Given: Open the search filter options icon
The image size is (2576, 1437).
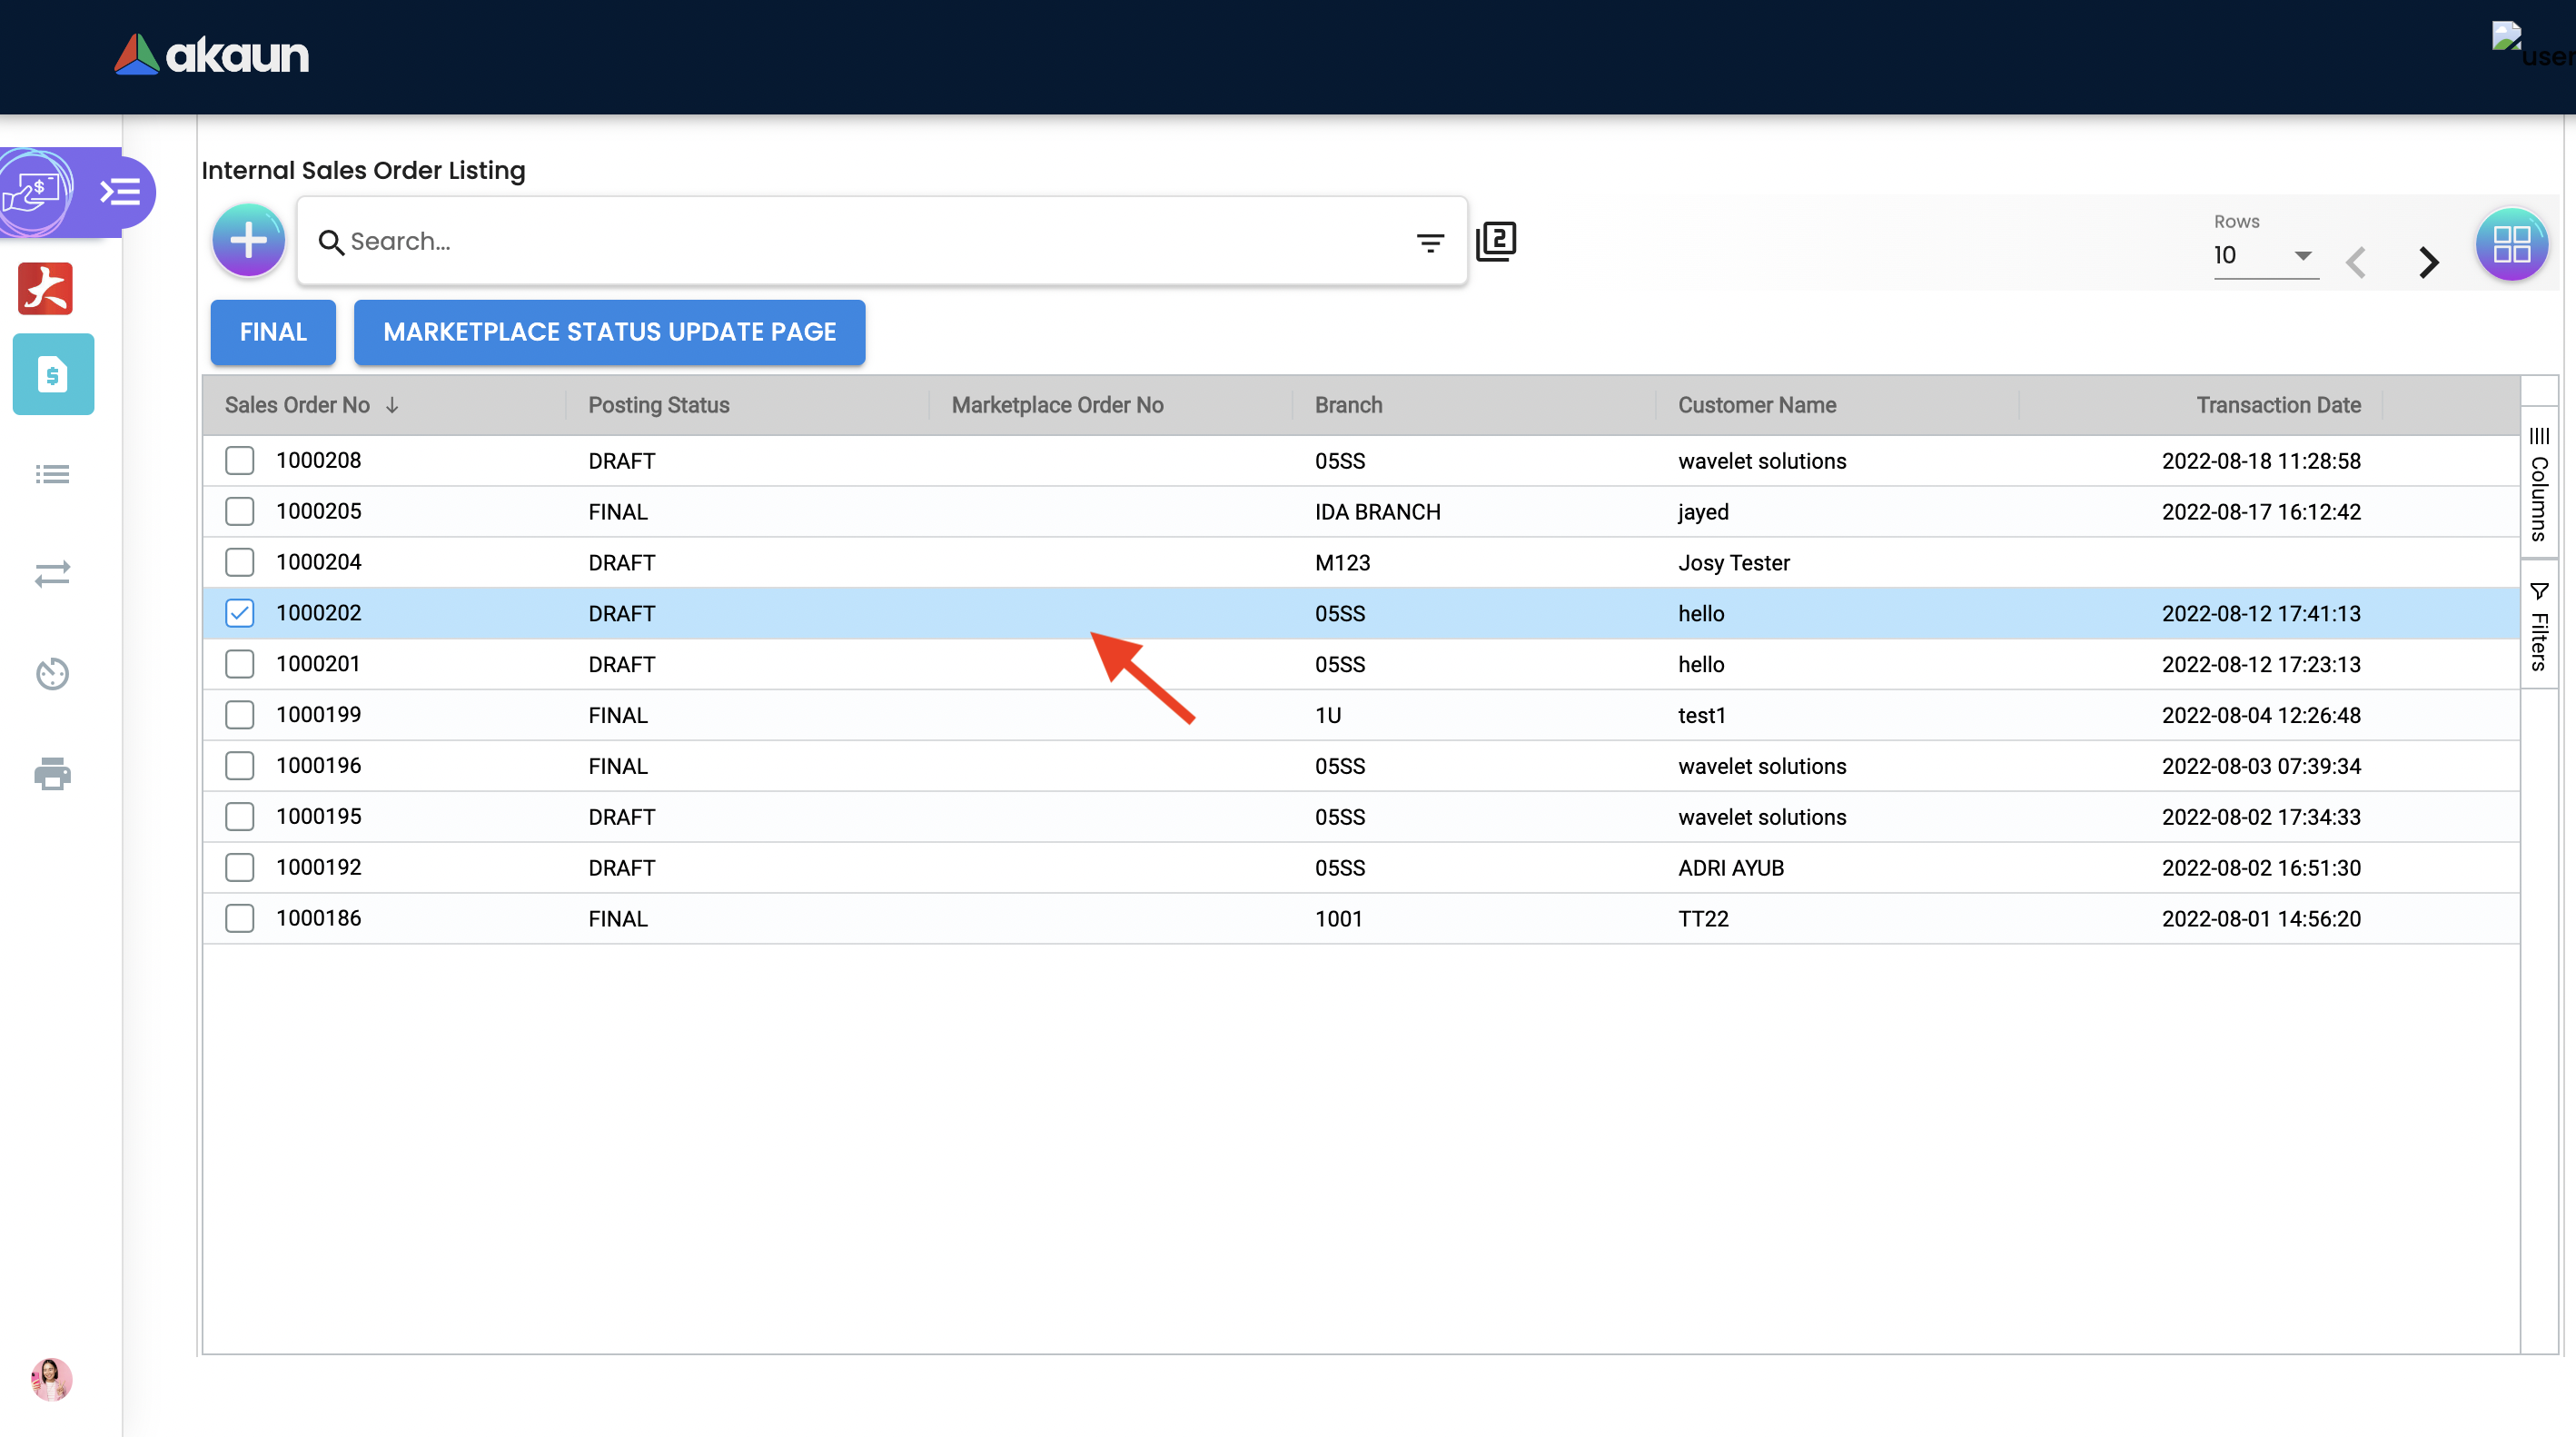Looking at the screenshot, I should tap(1430, 243).
